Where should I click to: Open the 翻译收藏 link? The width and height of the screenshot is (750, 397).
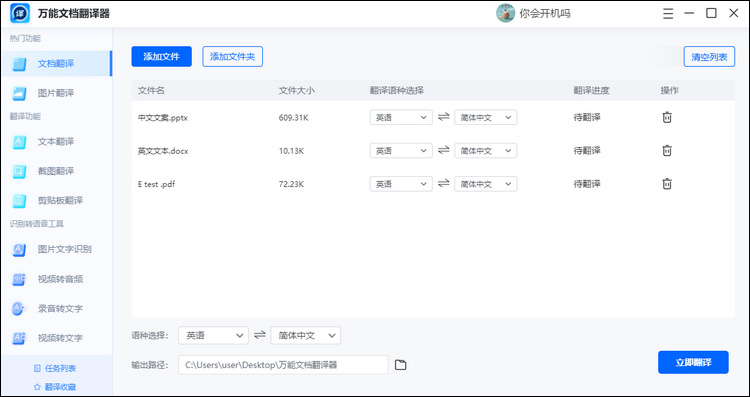pos(60,386)
